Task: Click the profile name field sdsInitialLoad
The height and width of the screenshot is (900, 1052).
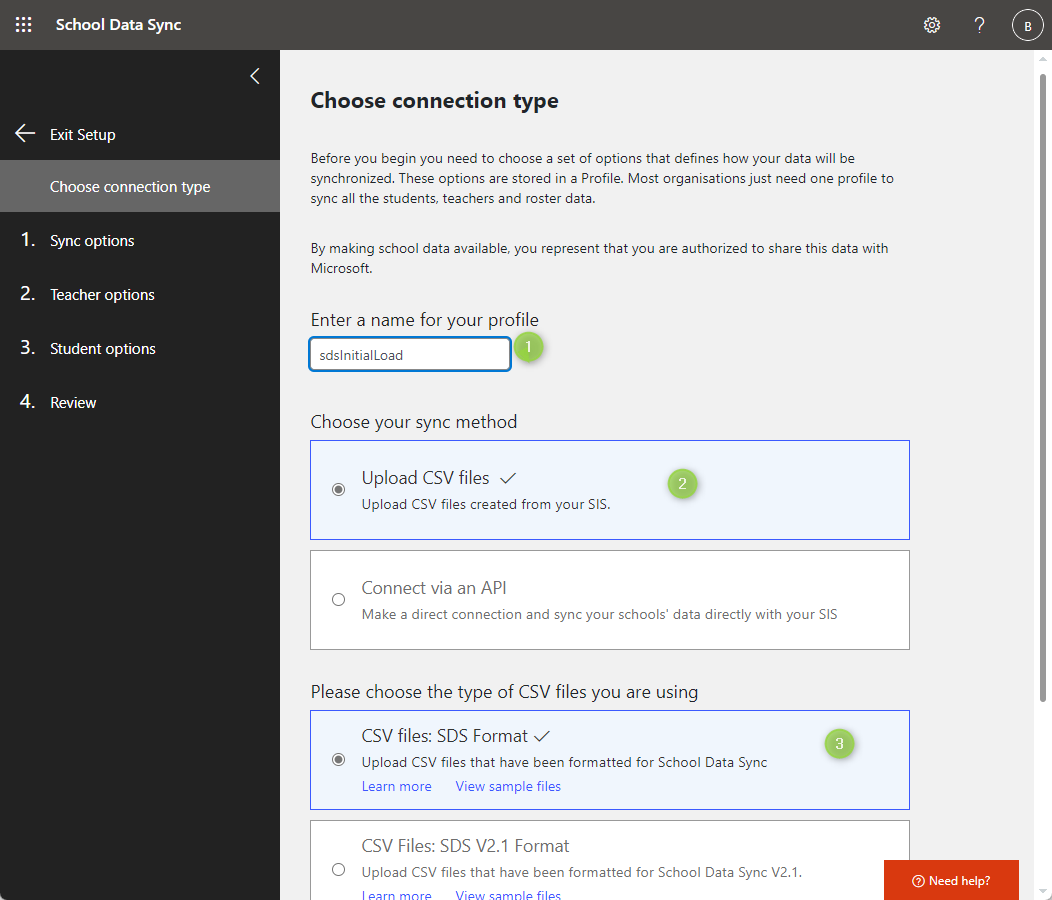Action: point(409,353)
